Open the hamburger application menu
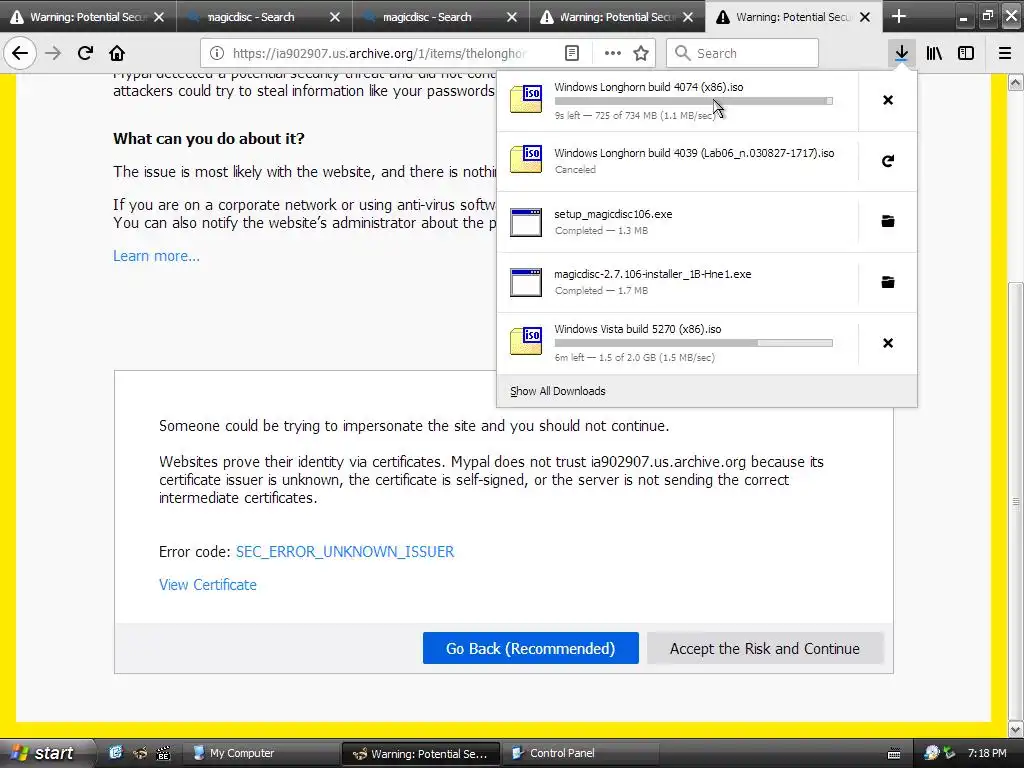The width and height of the screenshot is (1024, 768). point(1005,53)
